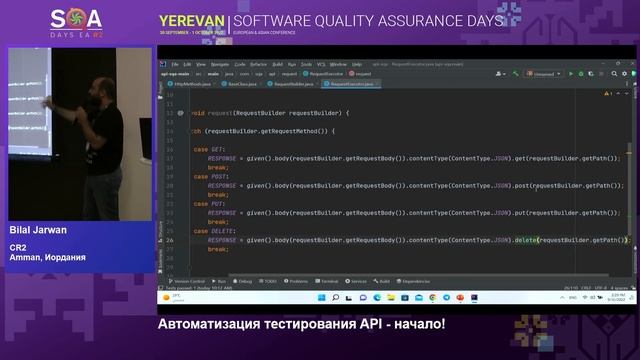Close the RequestExecutor.java tab
Screen dimensions: 640x360
tap(377, 84)
